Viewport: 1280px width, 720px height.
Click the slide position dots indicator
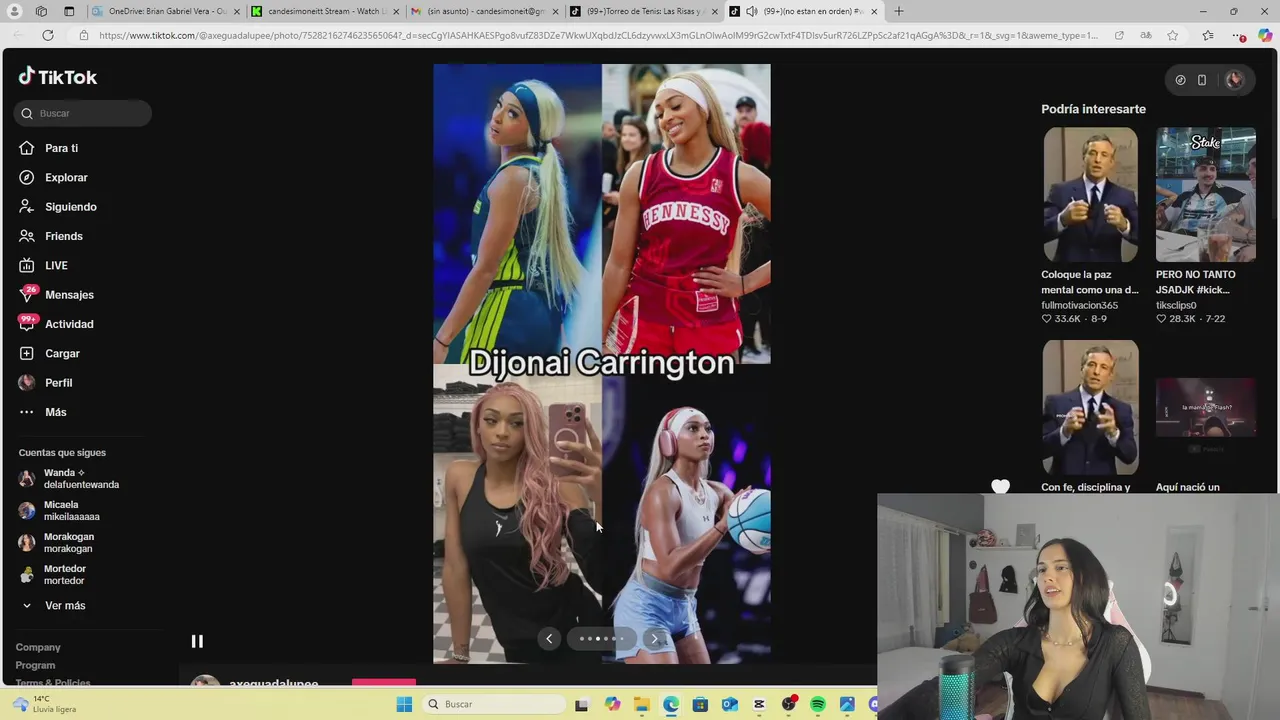pos(601,638)
